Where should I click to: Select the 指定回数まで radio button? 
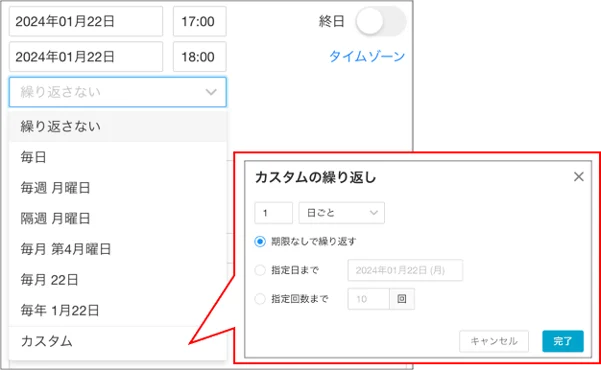(x=260, y=299)
